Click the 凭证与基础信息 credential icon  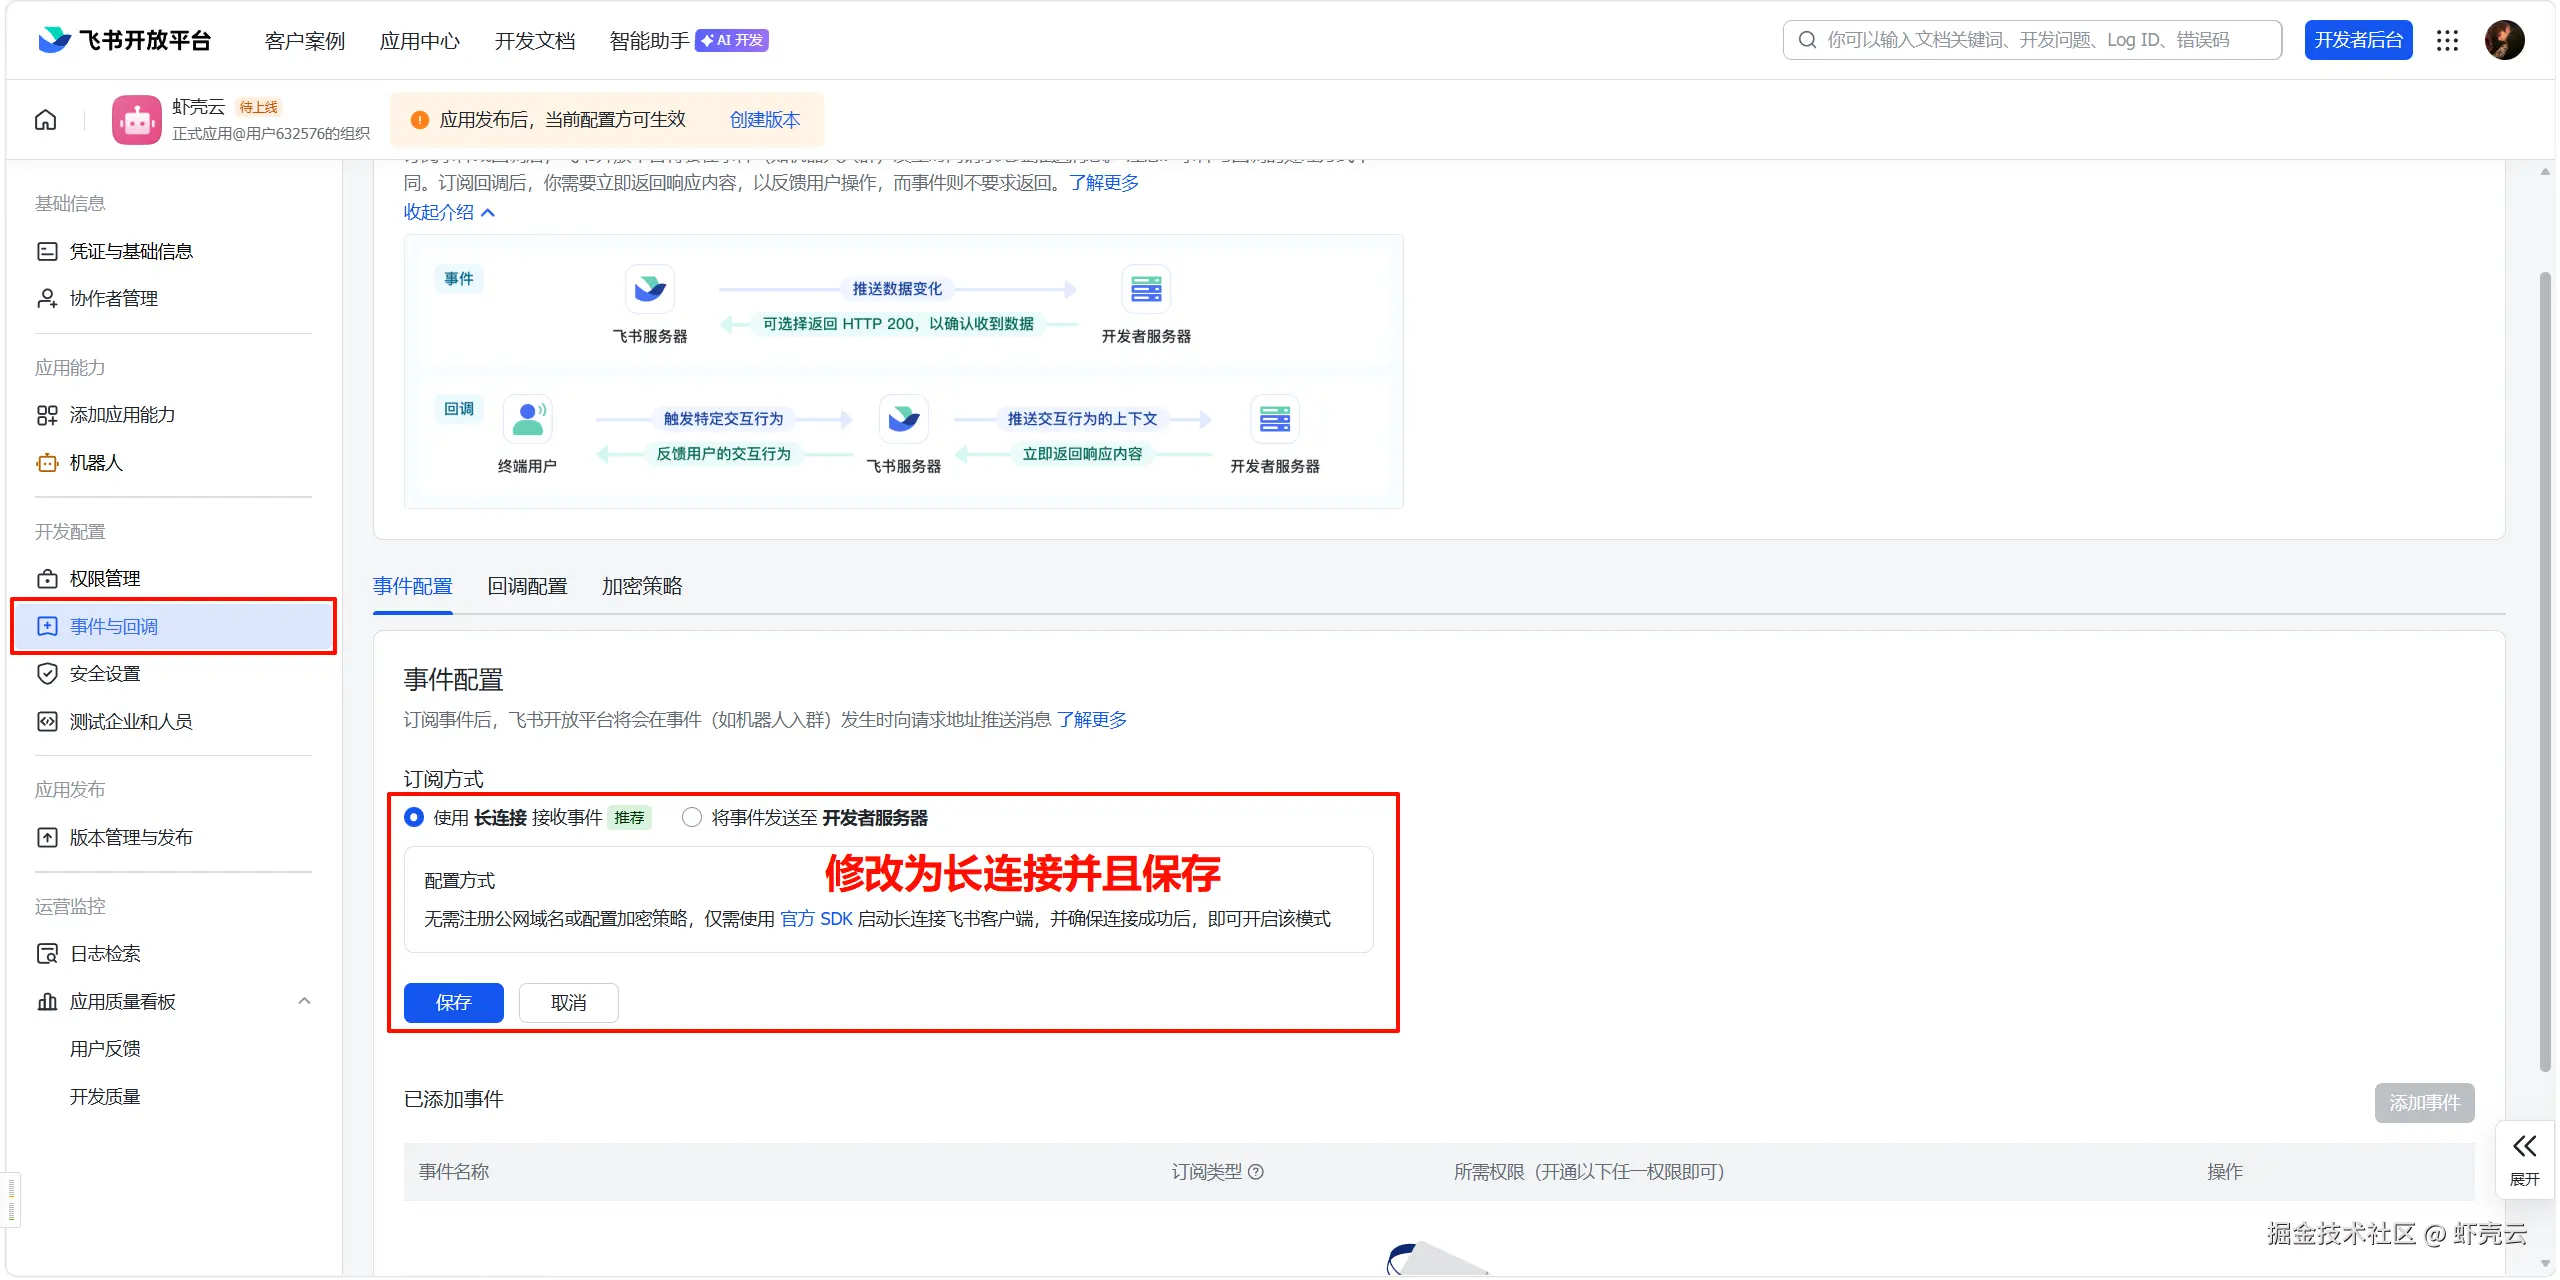[47, 250]
